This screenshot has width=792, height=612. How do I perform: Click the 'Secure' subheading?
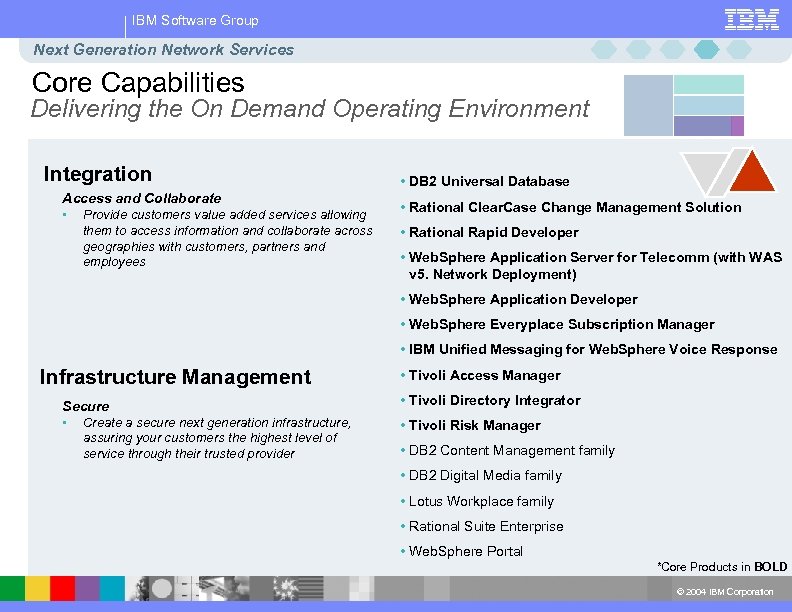click(86, 406)
